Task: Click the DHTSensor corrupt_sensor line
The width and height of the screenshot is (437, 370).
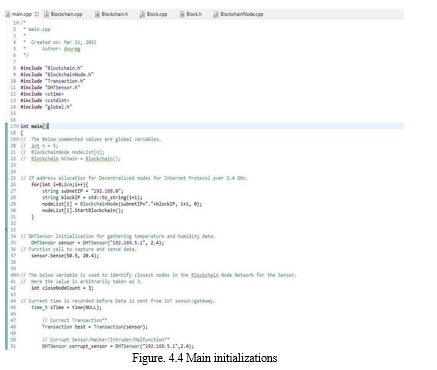Action: pyautogui.click(x=118, y=346)
